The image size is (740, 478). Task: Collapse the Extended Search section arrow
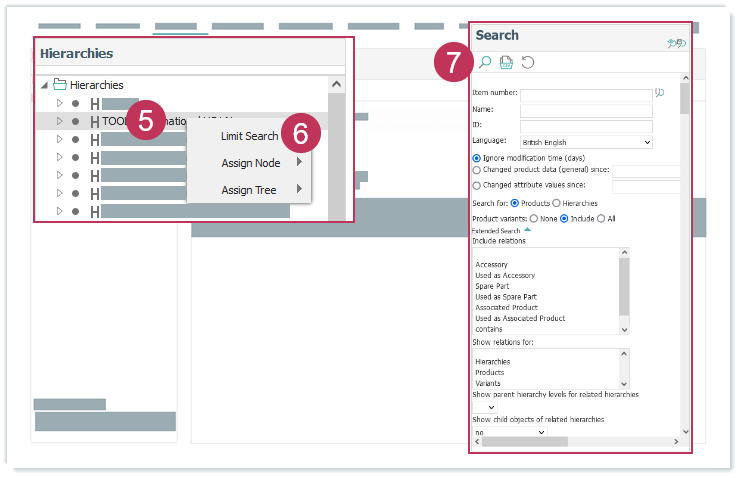(528, 230)
